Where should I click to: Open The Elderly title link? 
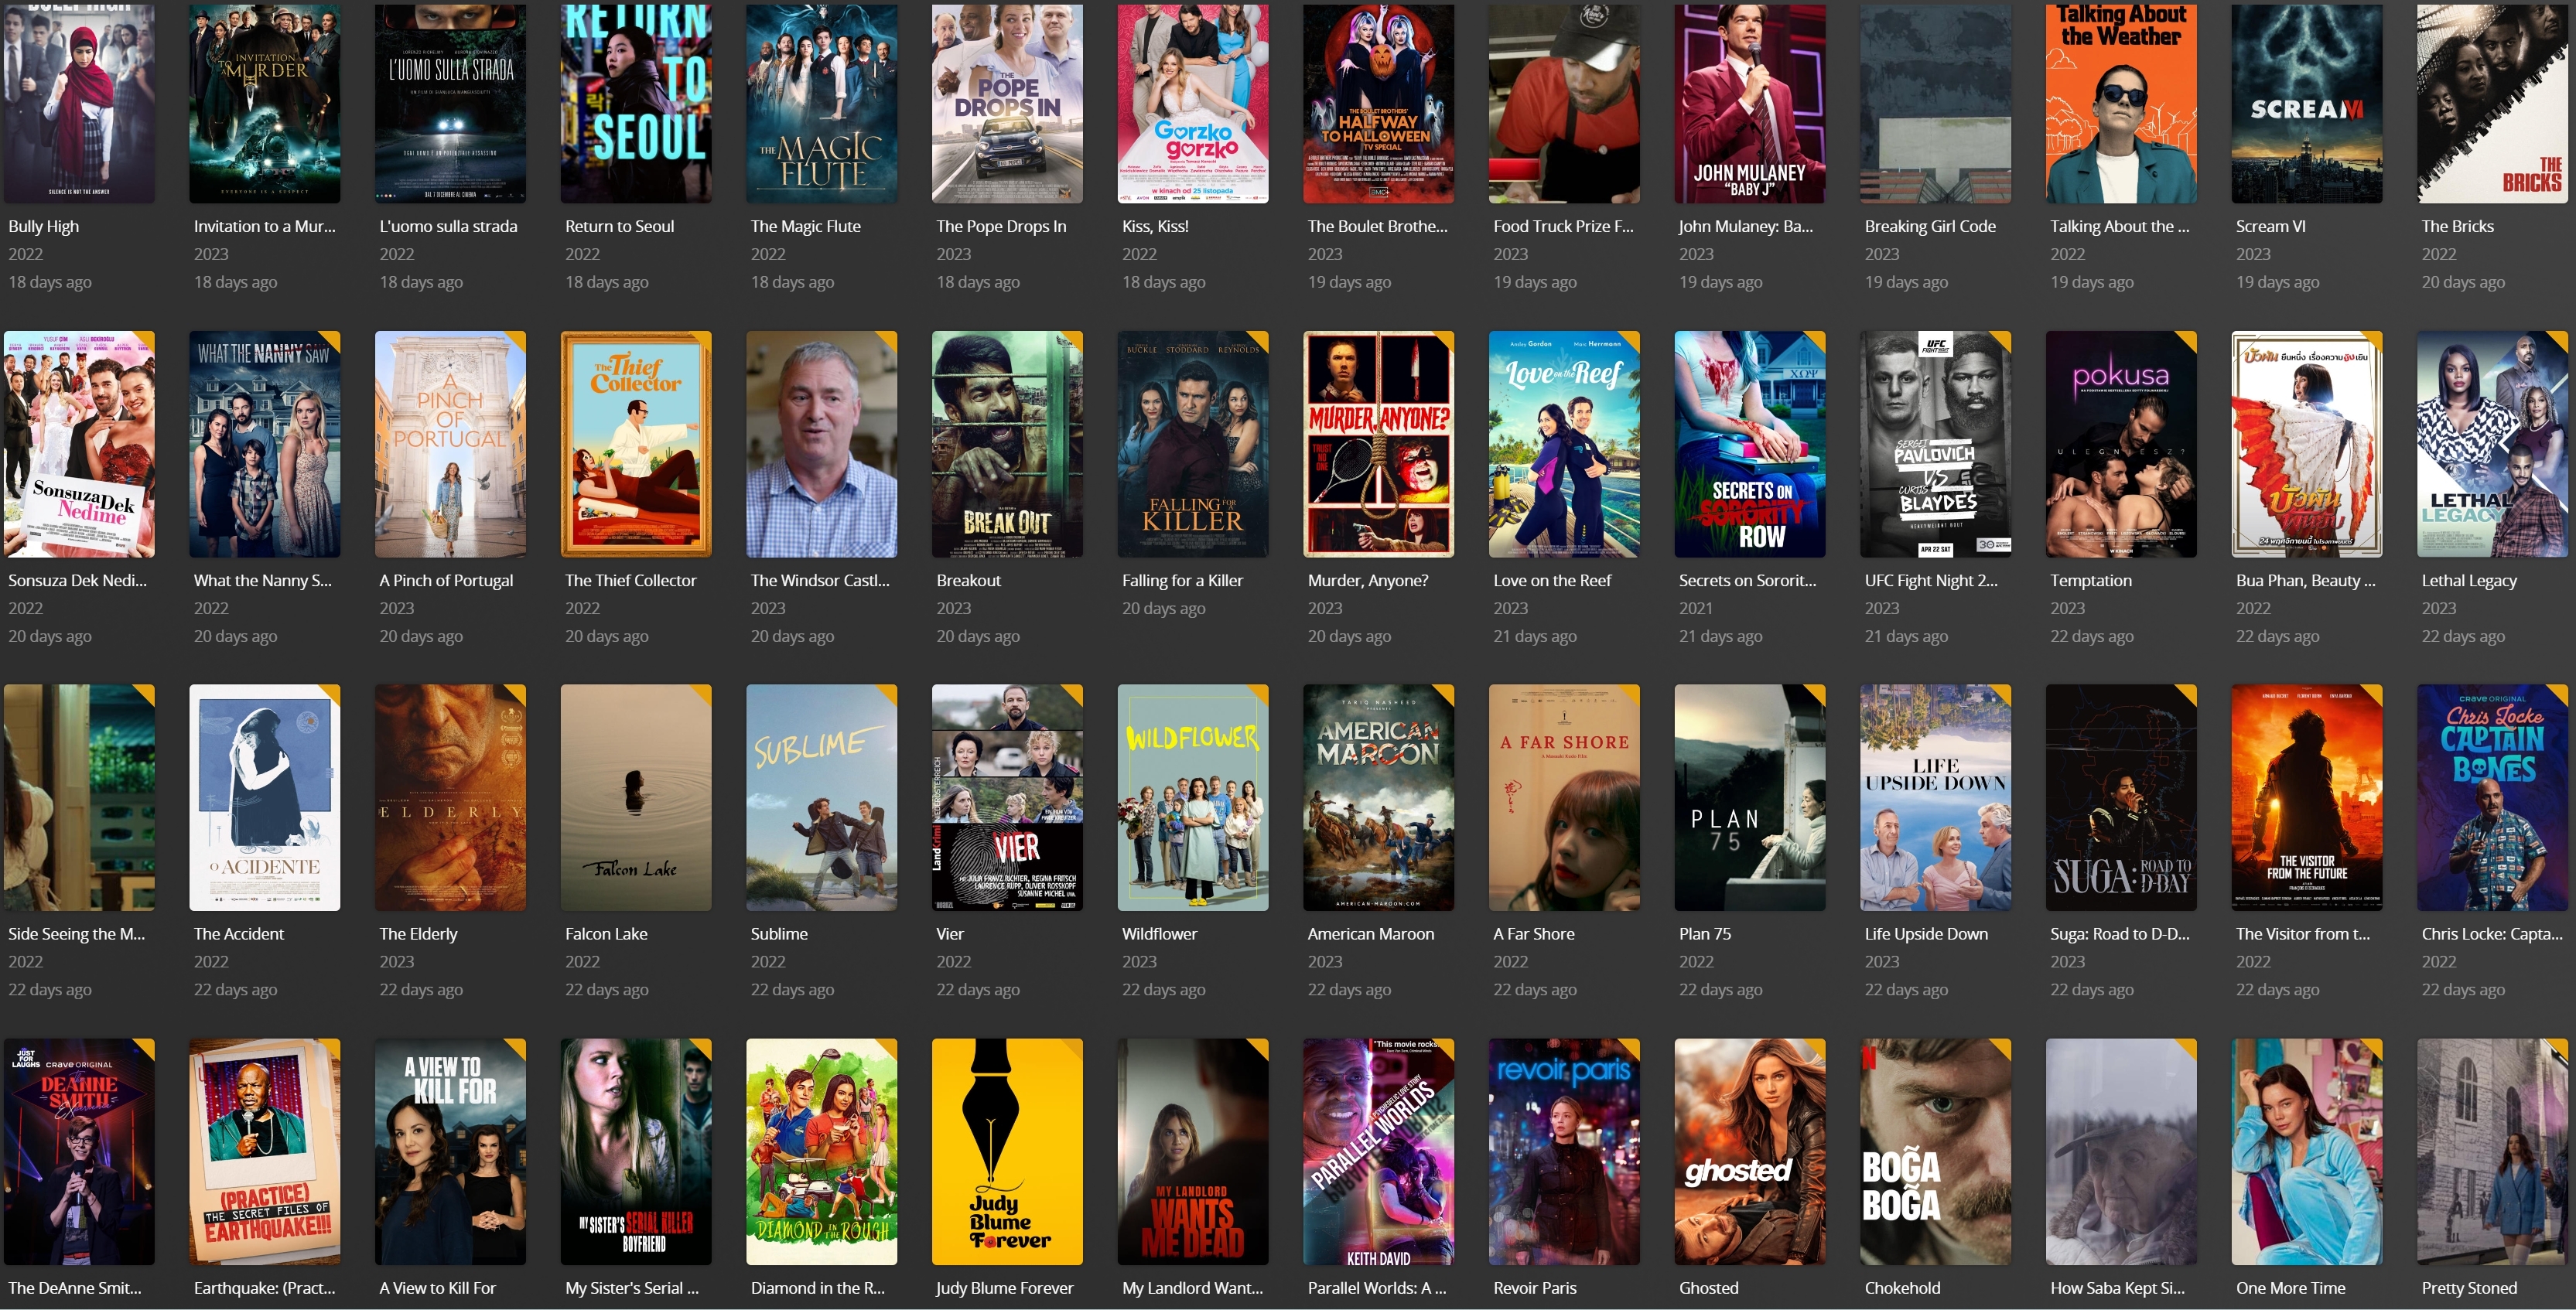tap(419, 934)
